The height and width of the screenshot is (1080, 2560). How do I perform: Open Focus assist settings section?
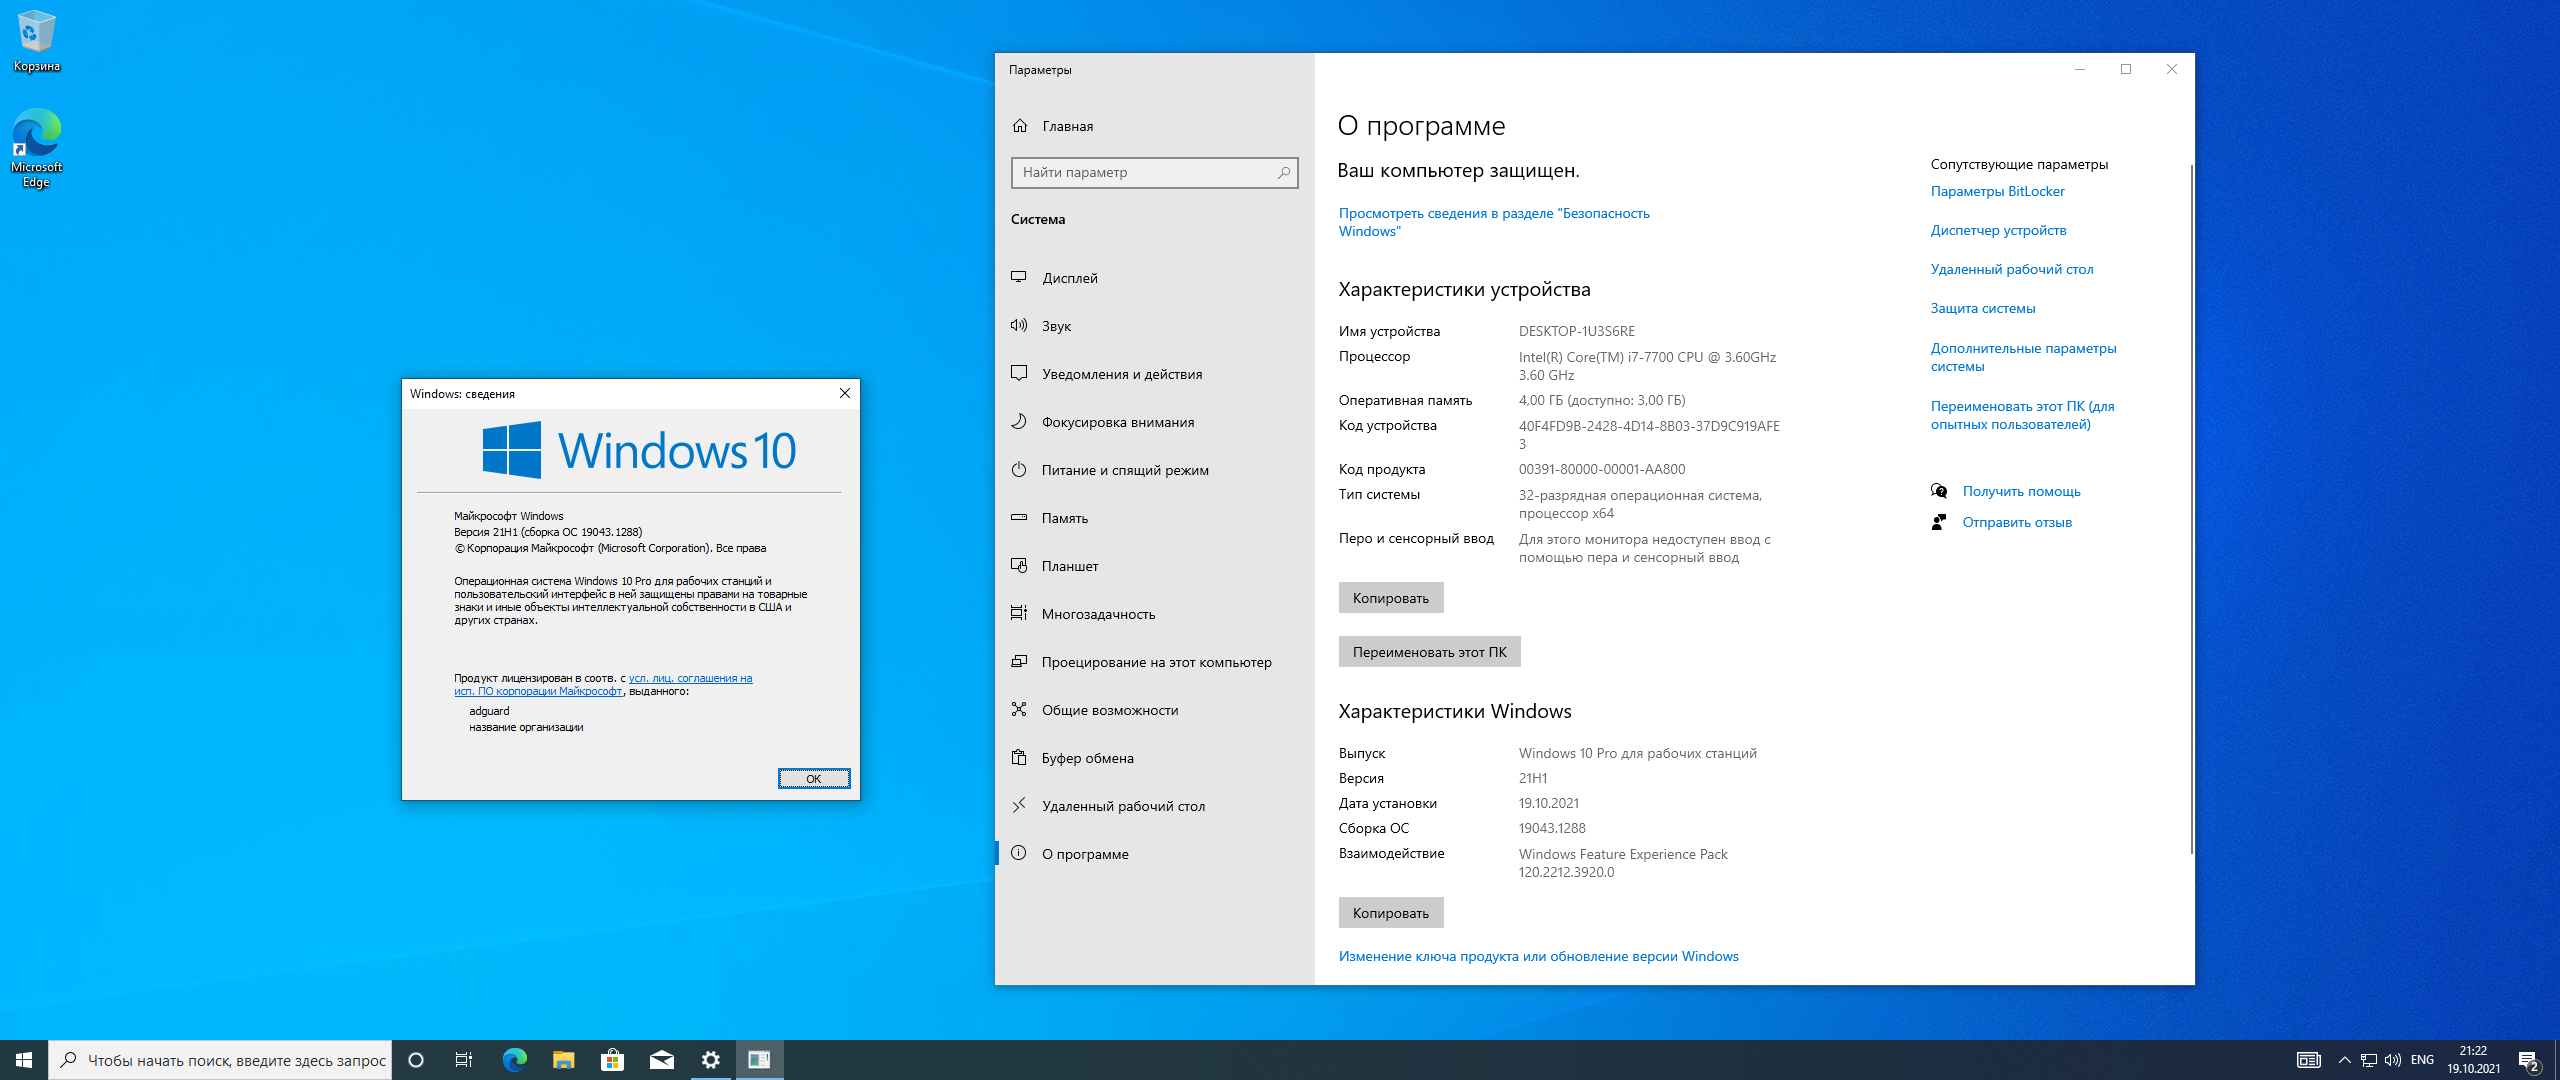[x=1117, y=422]
